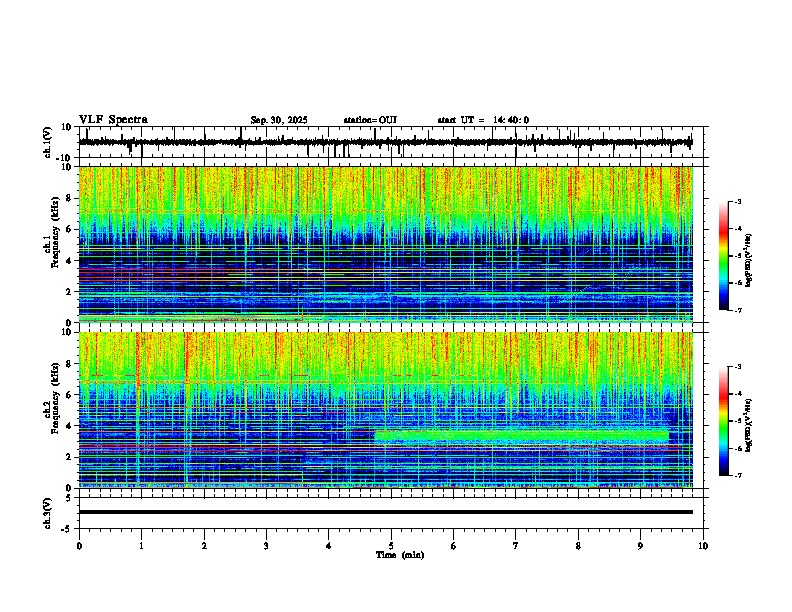Click the ch.2 spectrogram colorbar

click(723, 421)
